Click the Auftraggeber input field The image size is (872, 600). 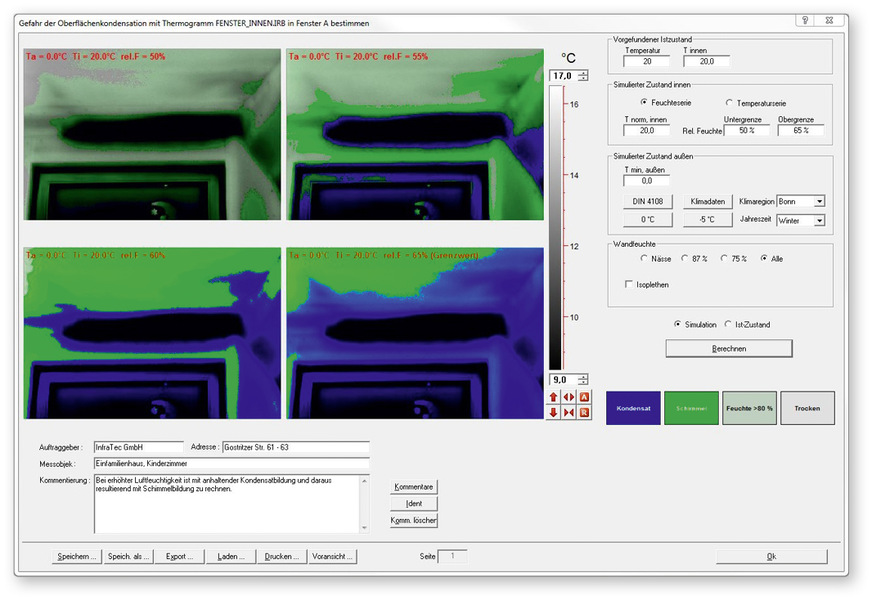[x=138, y=447]
